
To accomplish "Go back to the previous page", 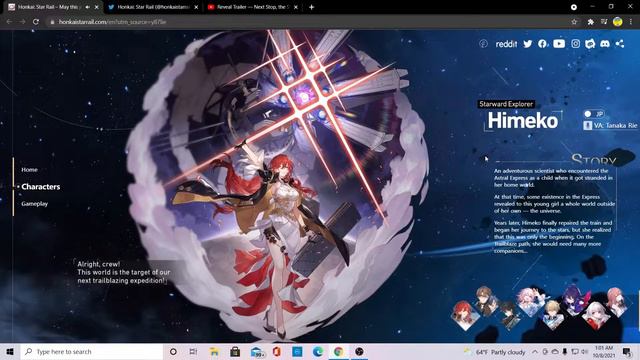I will pos(9,22).
